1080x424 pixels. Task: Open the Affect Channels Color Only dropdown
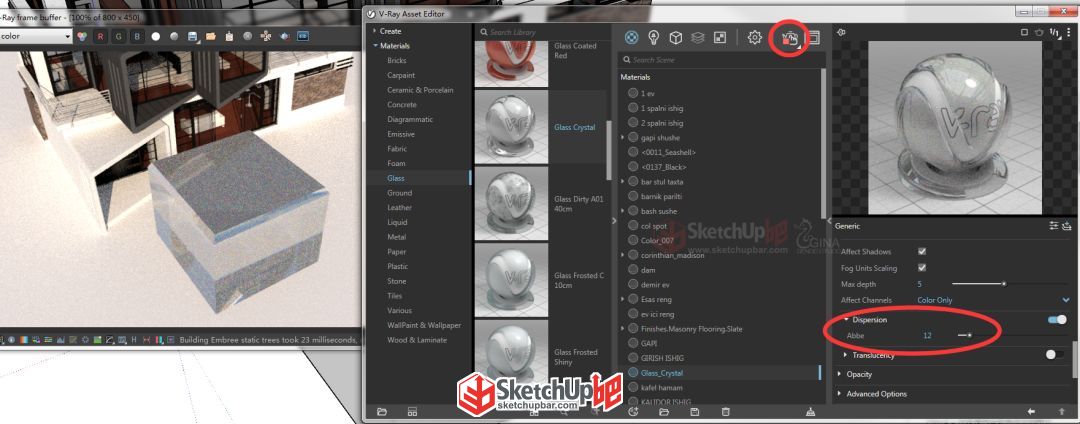(994, 300)
